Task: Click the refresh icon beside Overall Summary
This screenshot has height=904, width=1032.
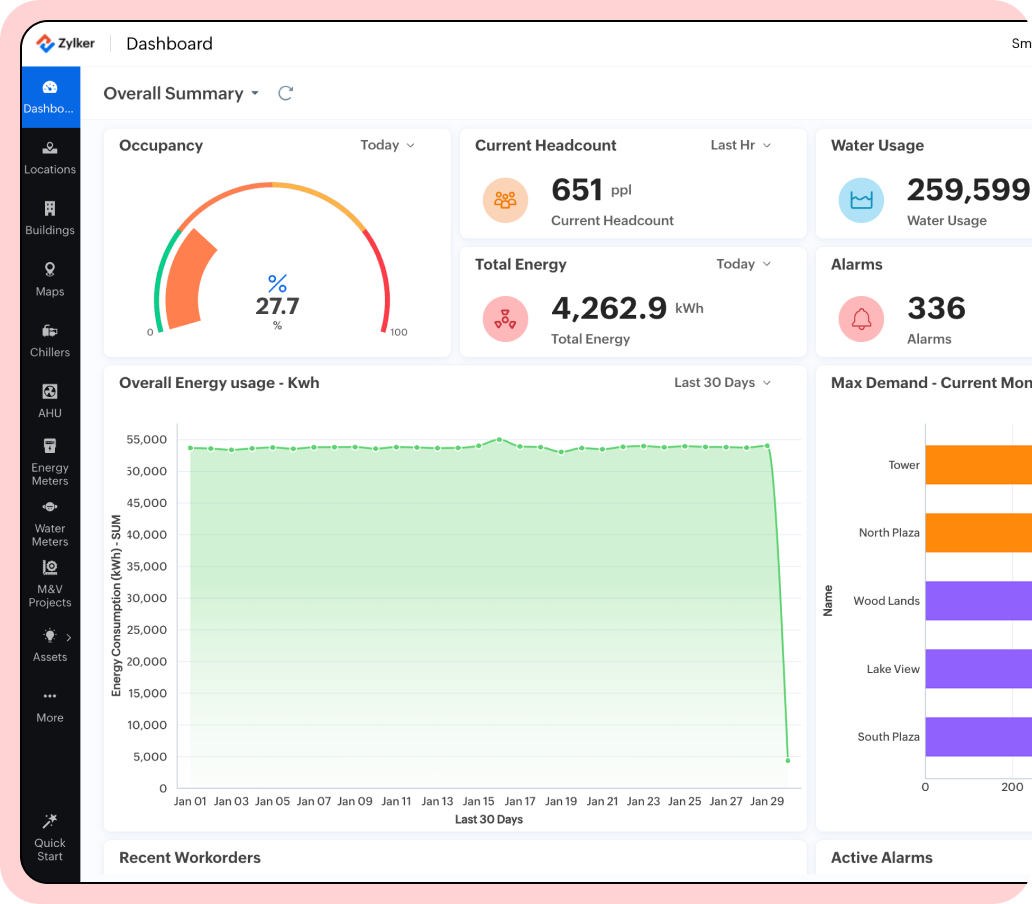Action: pos(285,93)
